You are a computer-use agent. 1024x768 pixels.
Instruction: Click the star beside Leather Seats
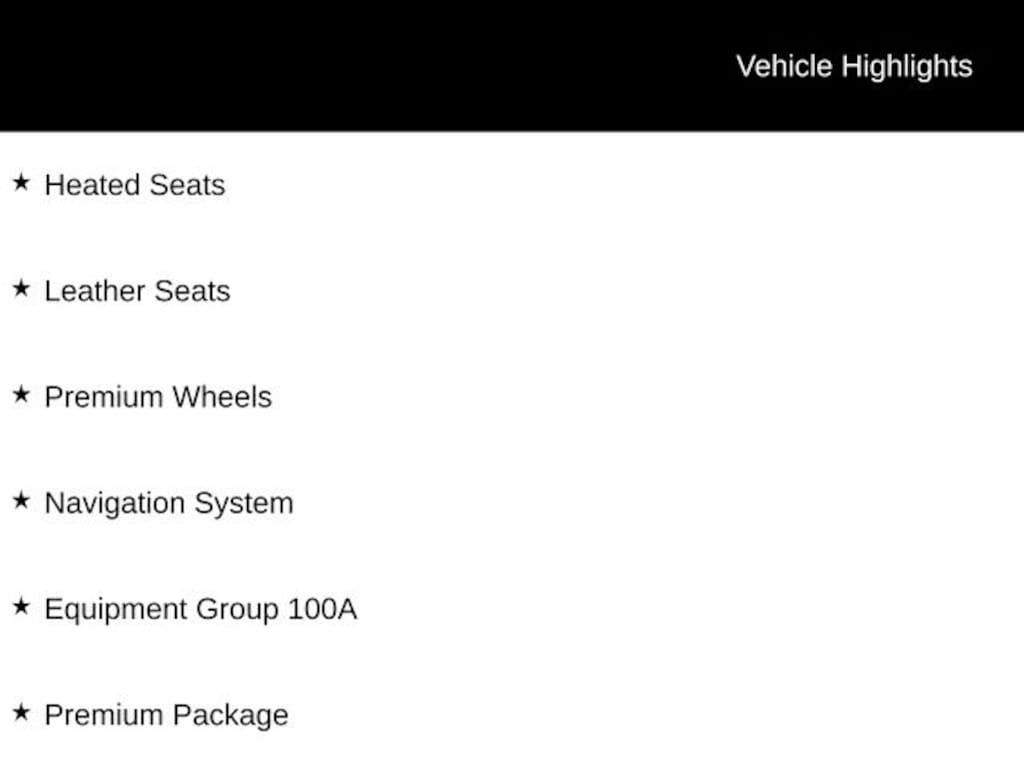coord(21,289)
